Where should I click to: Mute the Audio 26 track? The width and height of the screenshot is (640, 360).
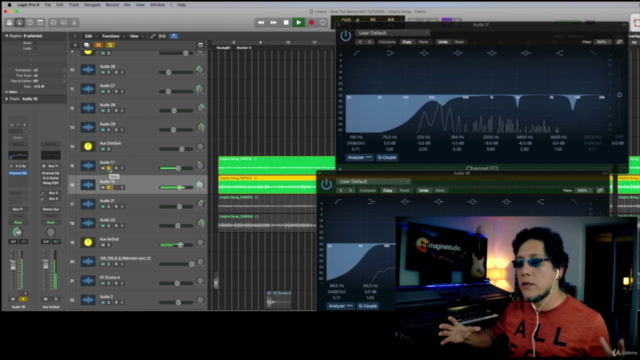[x=103, y=72]
